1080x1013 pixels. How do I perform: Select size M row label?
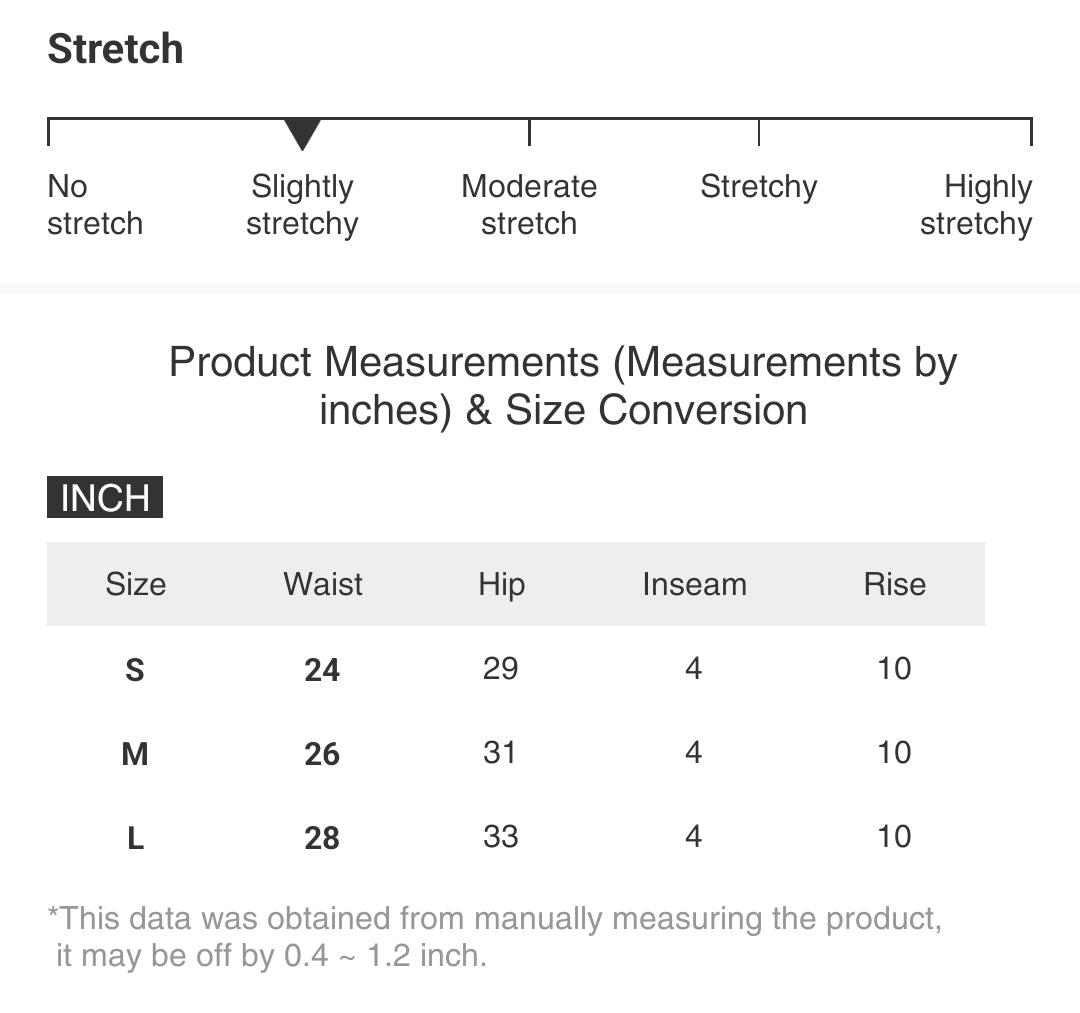pyautogui.click(x=135, y=753)
